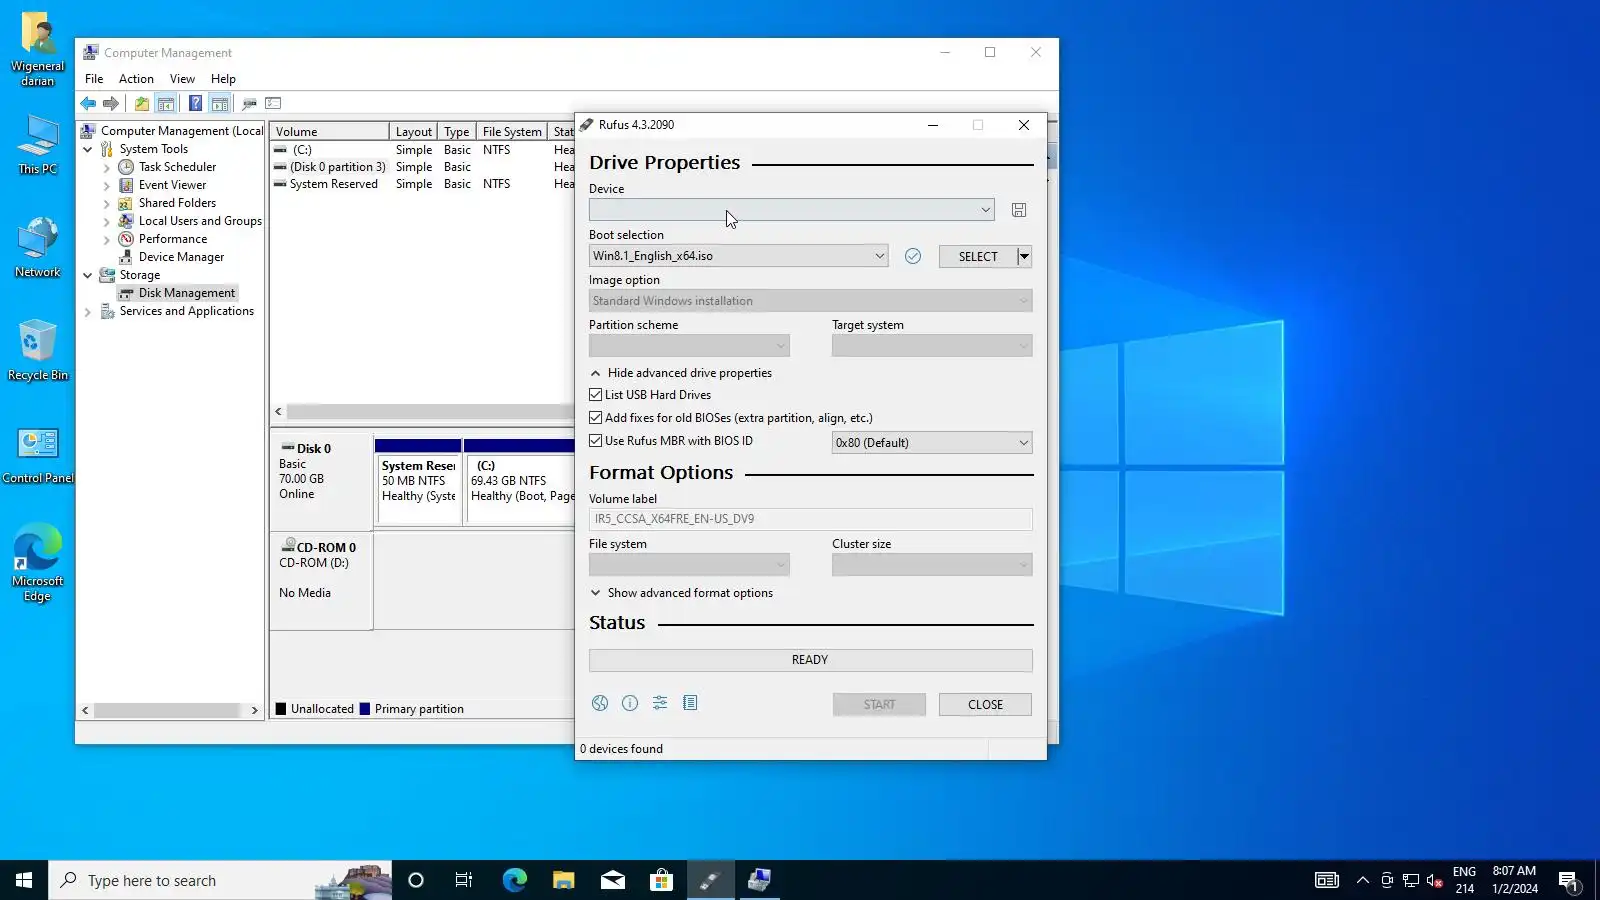This screenshot has width=1600, height=900.
Task: Show the Rufus log icon
Action: pos(690,703)
